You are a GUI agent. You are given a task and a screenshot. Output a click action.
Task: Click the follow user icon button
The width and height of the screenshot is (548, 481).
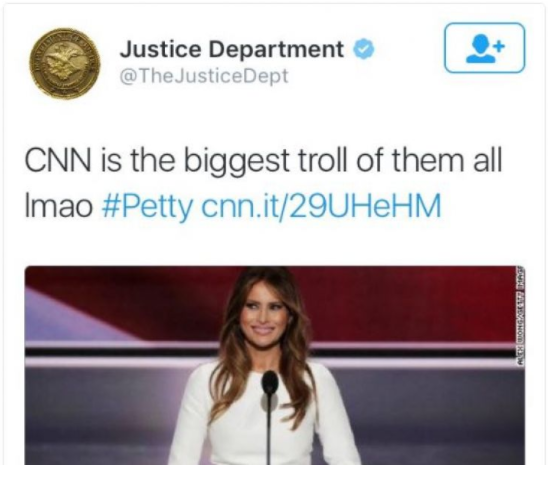point(484,48)
